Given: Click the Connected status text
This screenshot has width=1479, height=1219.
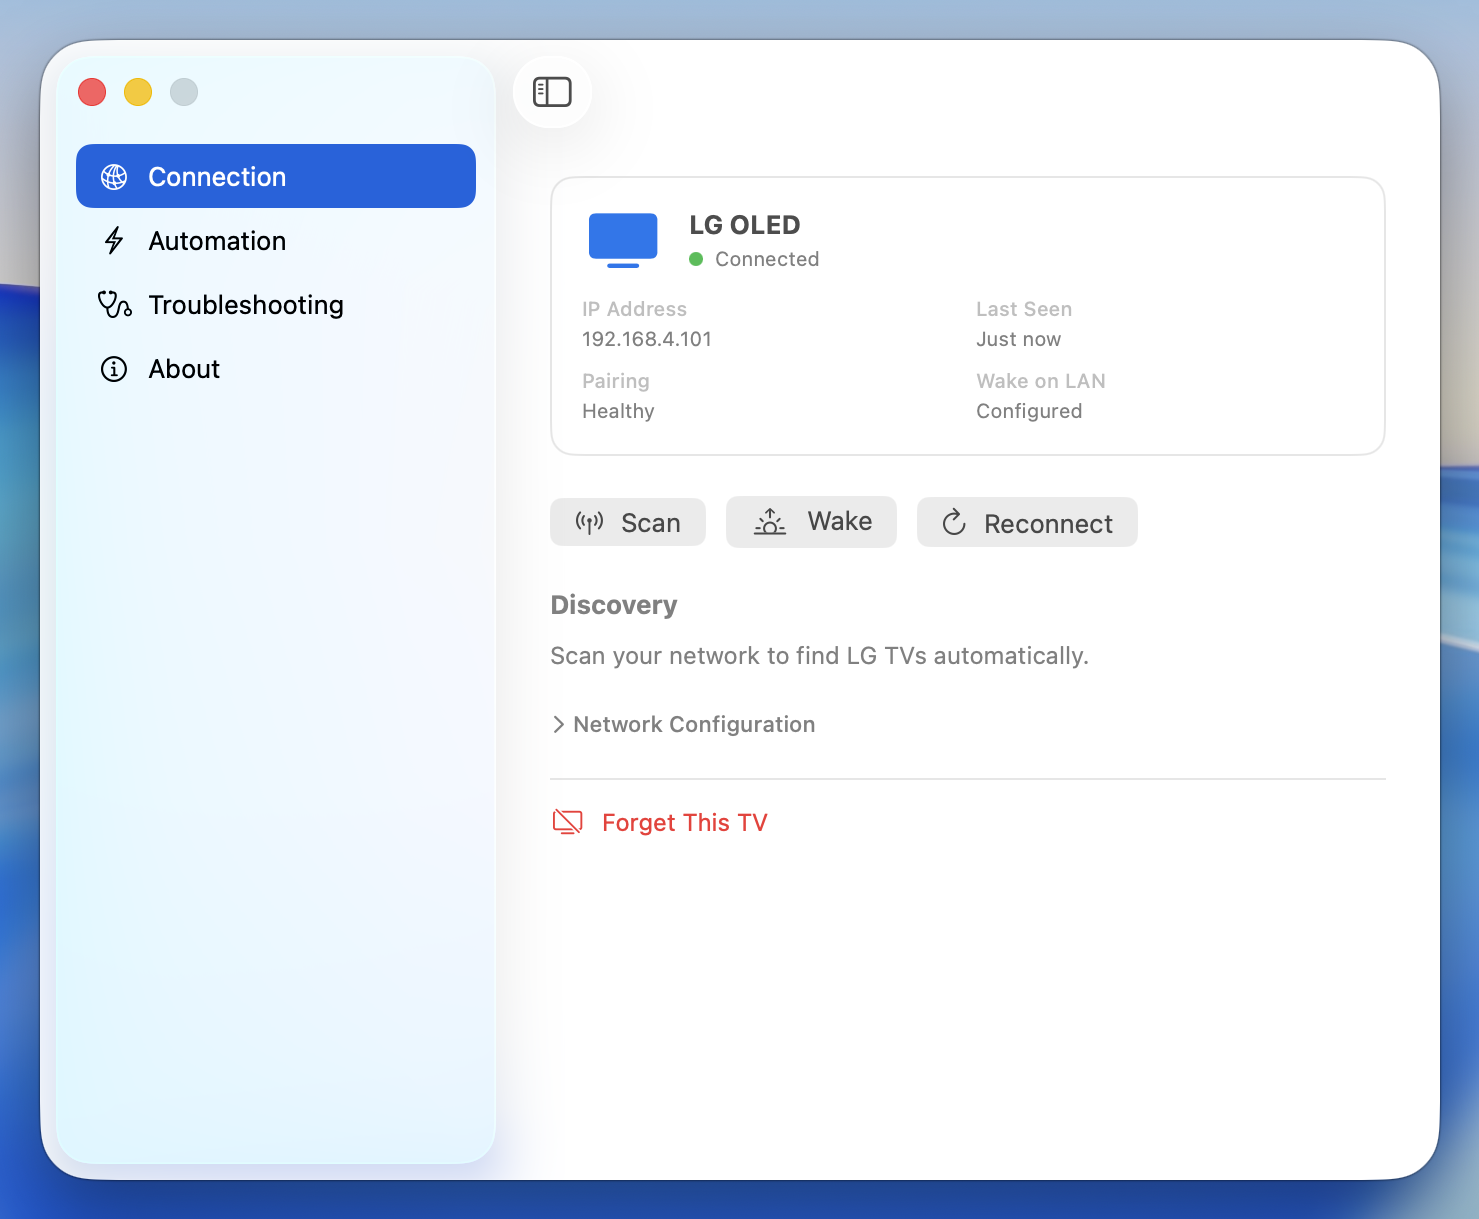Looking at the screenshot, I should [x=767, y=259].
